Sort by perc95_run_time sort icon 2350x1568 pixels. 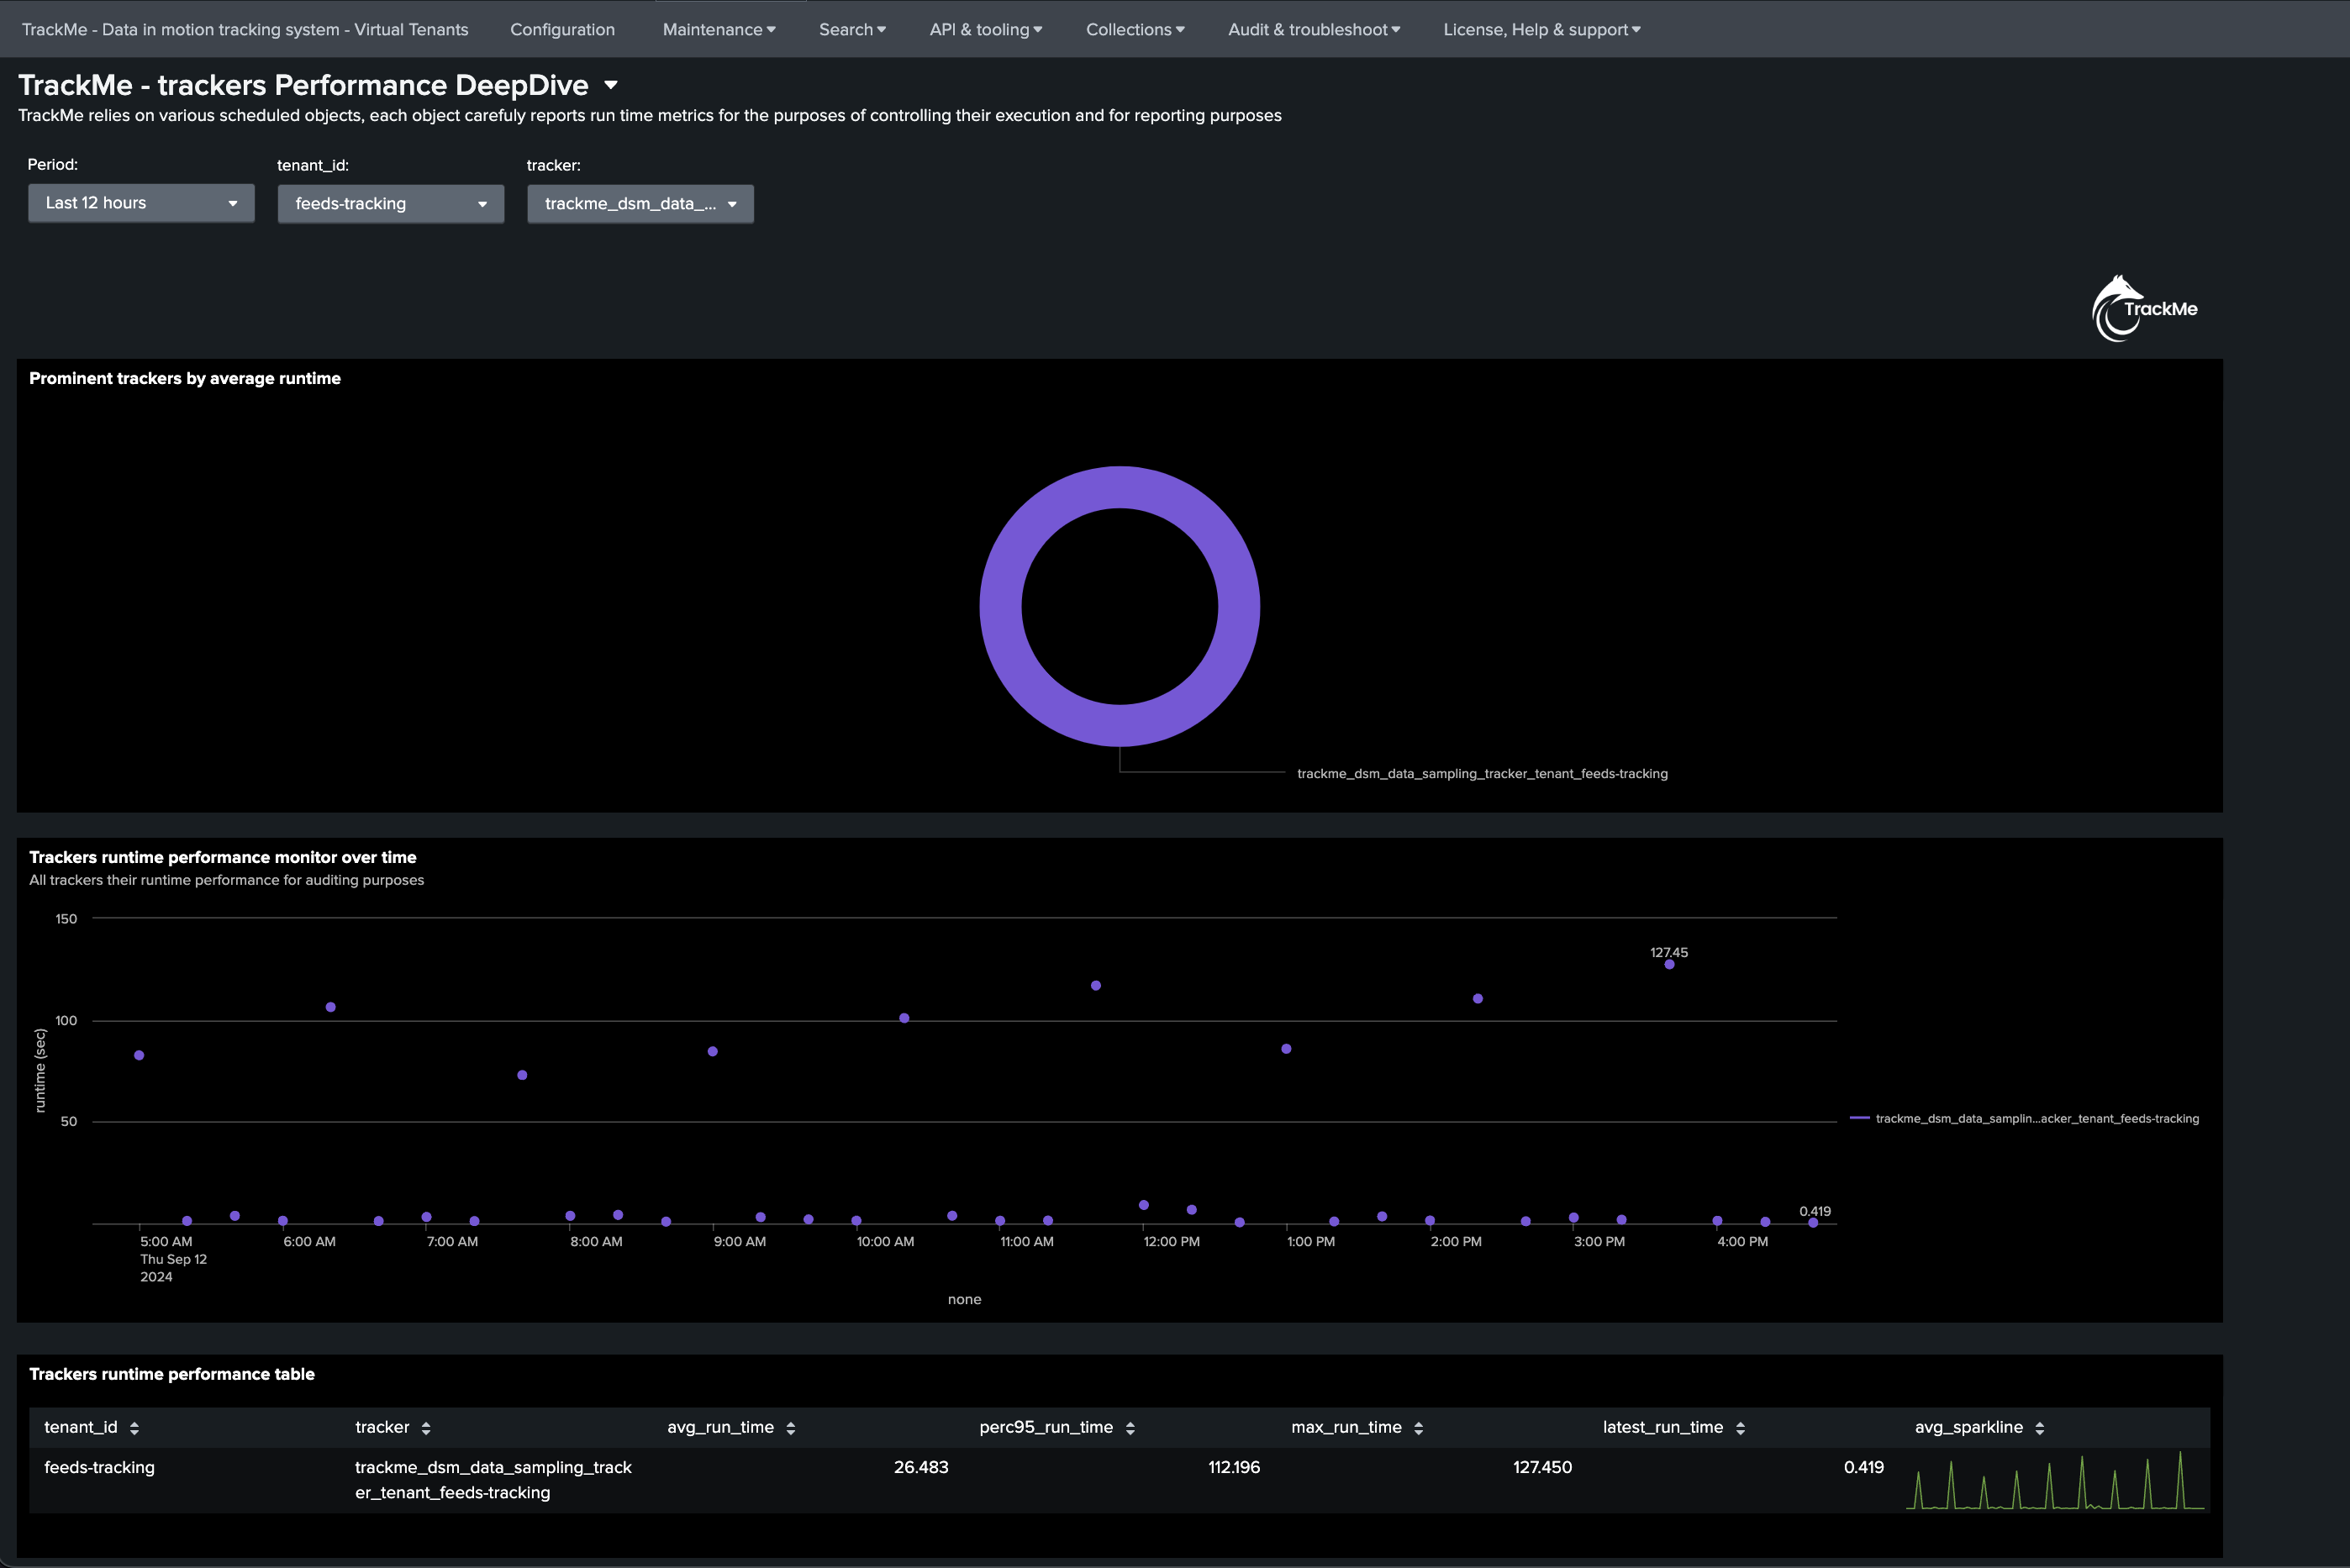pos(1130,1428)
